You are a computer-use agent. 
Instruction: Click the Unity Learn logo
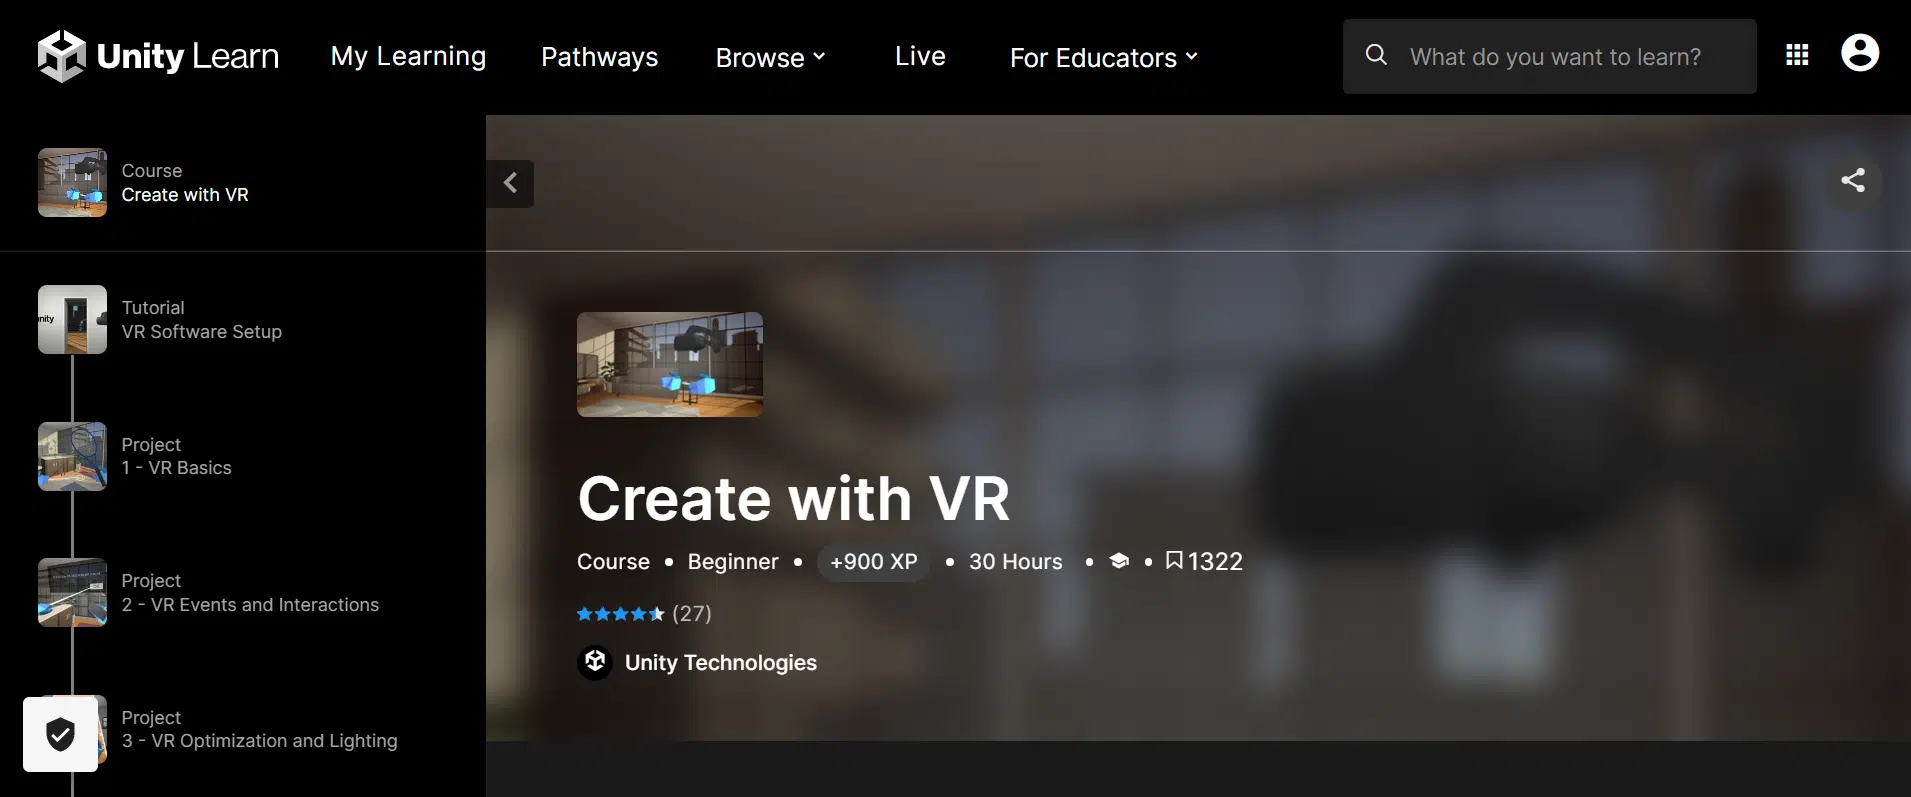pos(158,56)
